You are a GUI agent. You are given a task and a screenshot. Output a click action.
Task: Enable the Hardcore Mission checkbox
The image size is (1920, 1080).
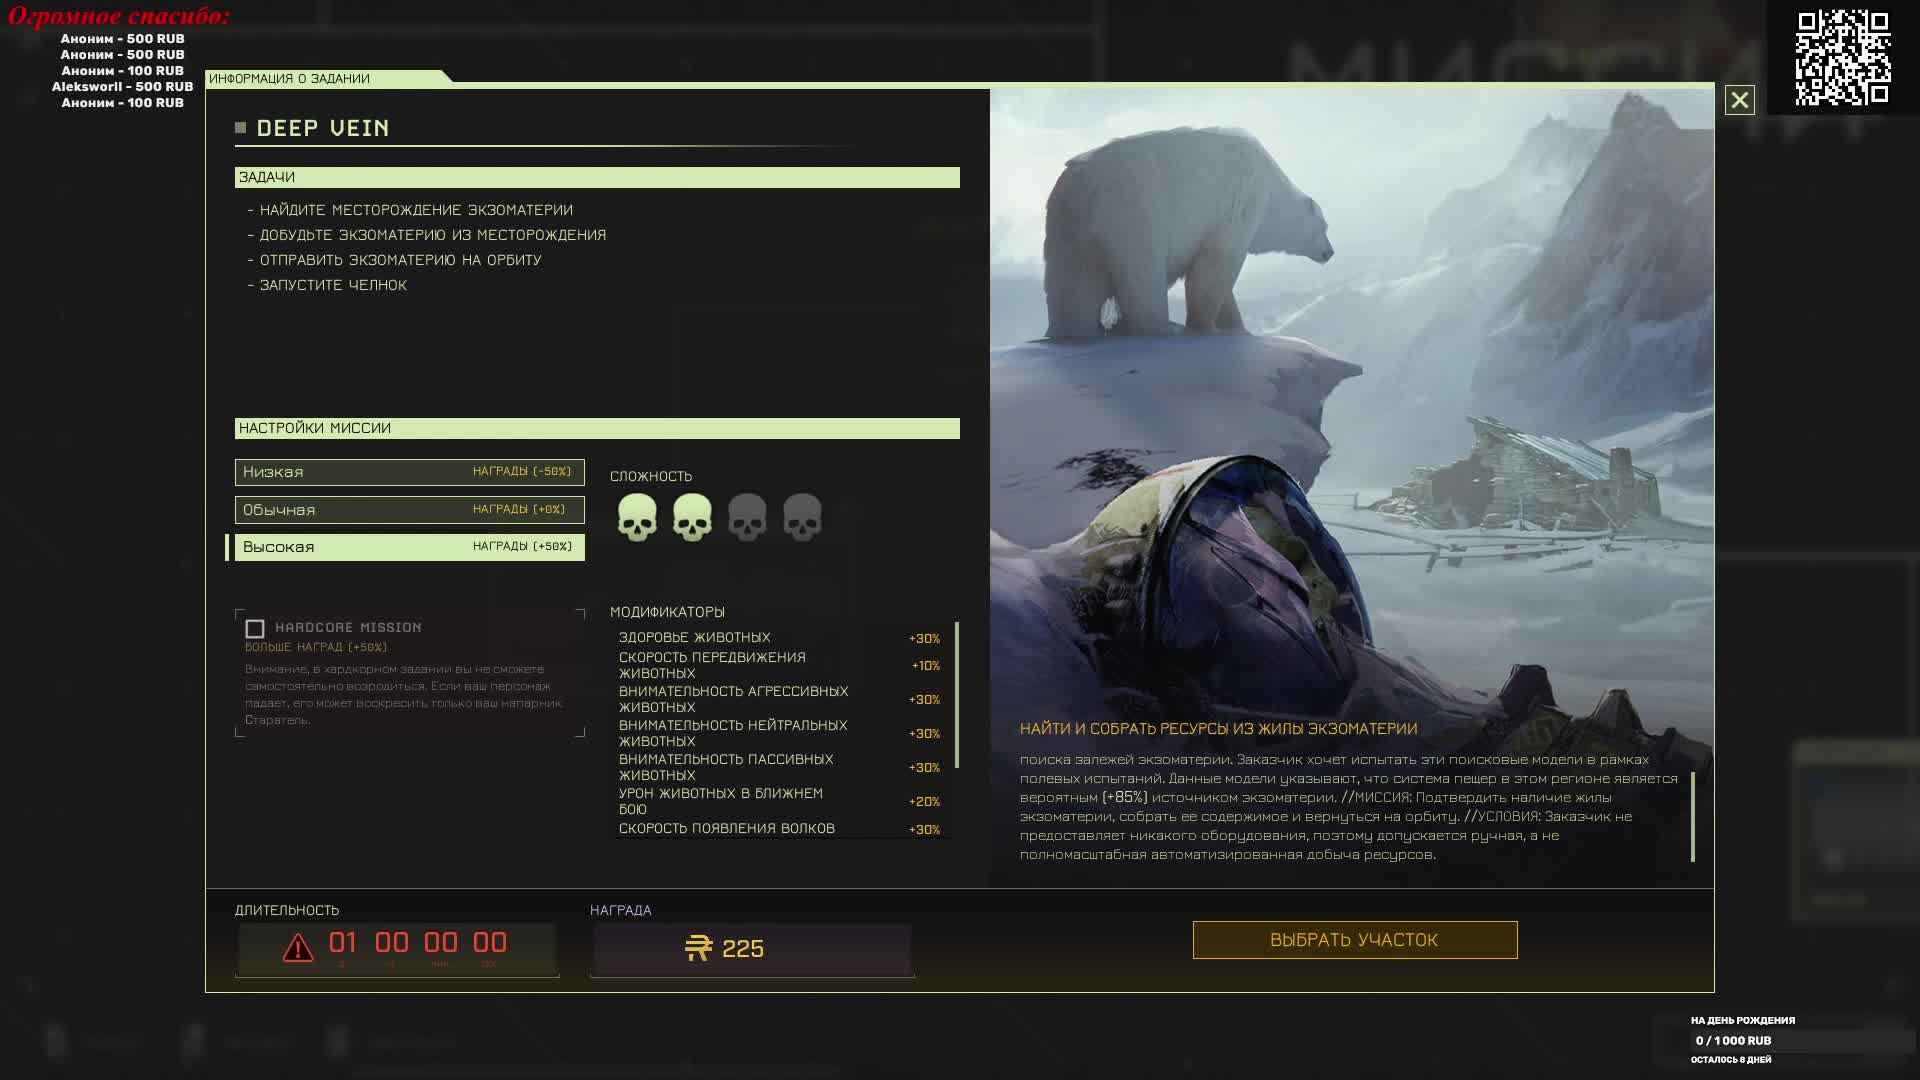(x=255, y=629)
